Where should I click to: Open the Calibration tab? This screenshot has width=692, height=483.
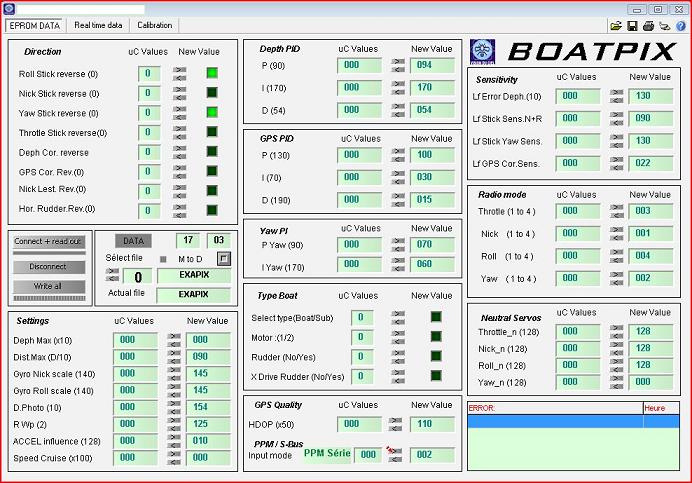[x=154, y=25]
